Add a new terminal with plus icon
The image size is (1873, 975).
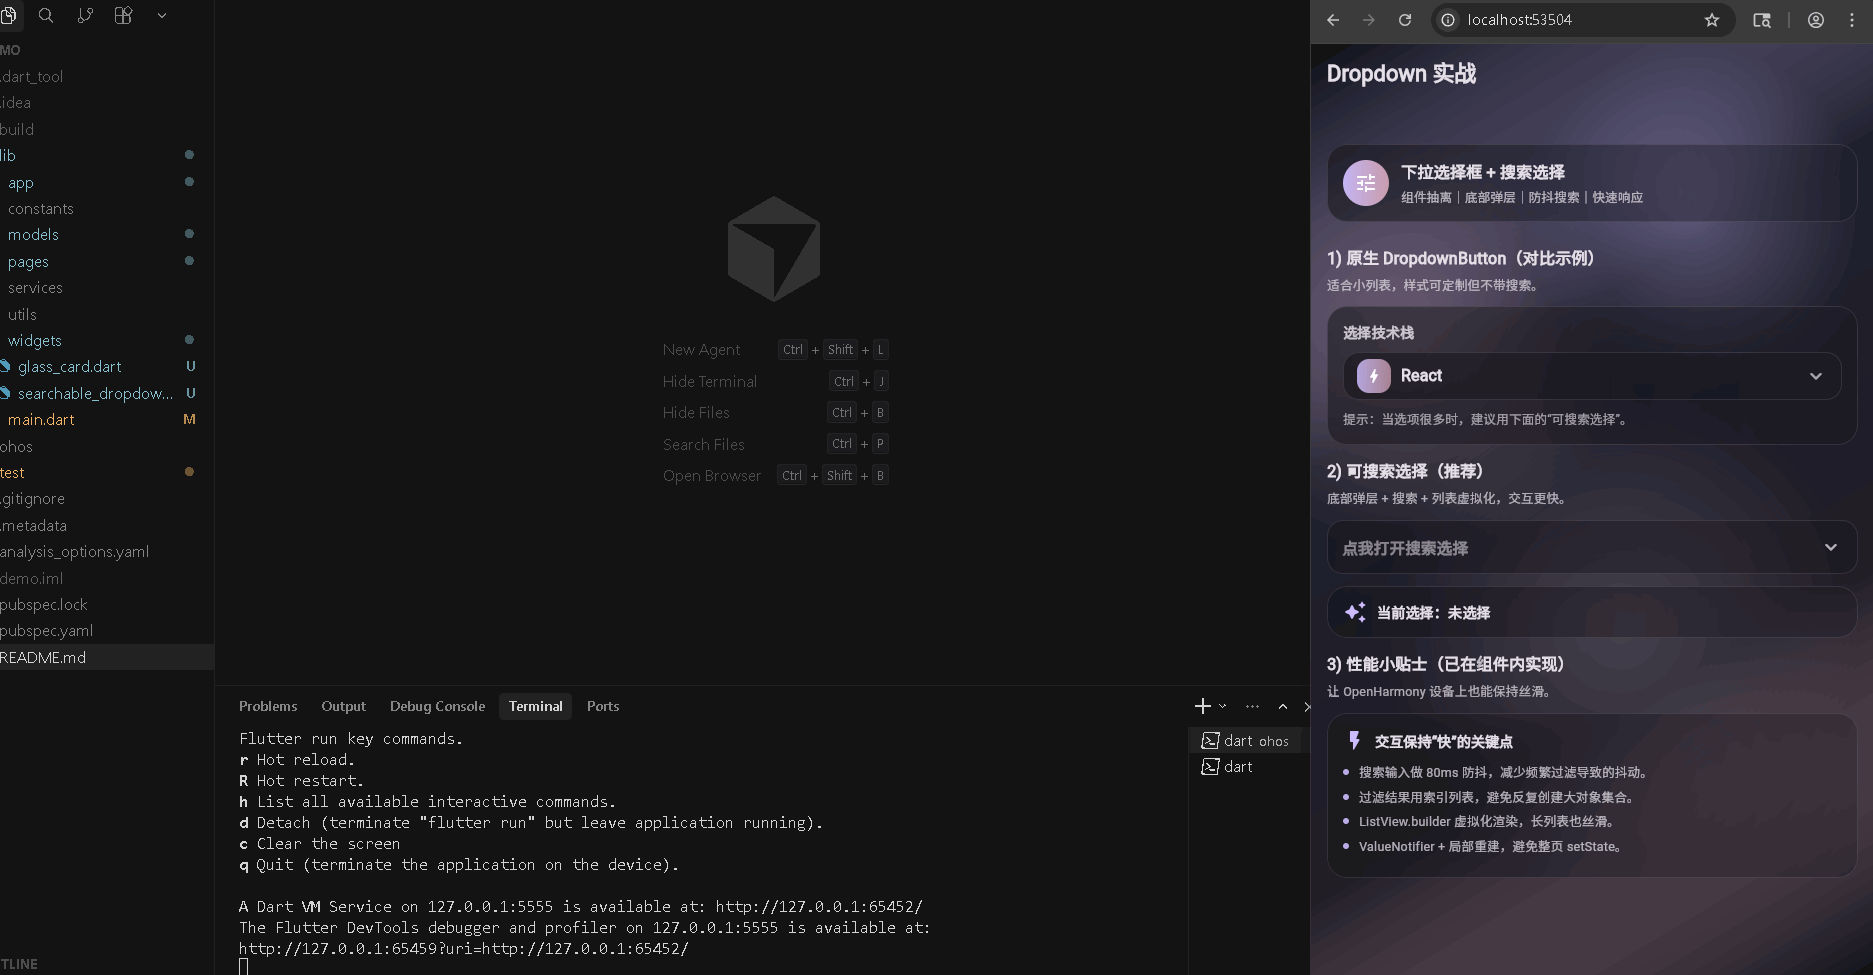(1202, 706)
